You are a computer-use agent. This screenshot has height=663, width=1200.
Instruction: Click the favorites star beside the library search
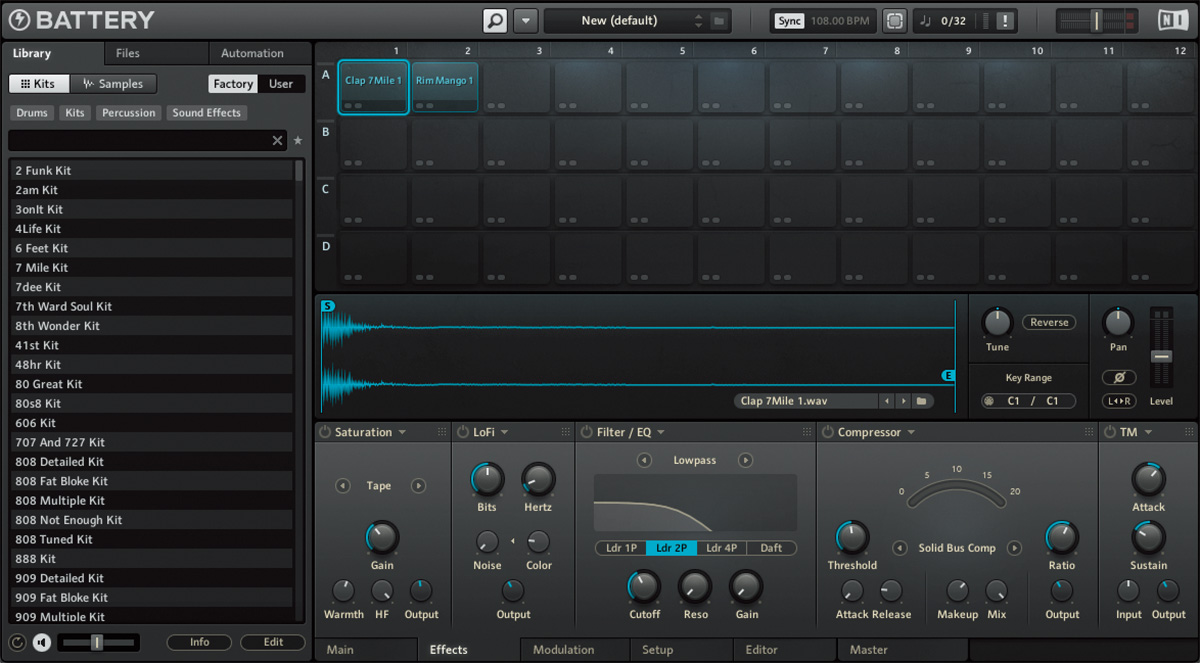coord(297,141)
